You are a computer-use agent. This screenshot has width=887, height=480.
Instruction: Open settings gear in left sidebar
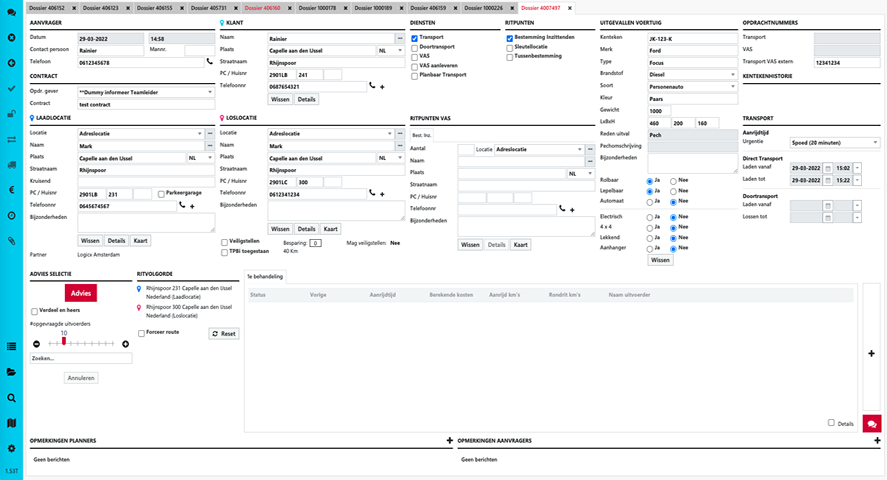11,448
